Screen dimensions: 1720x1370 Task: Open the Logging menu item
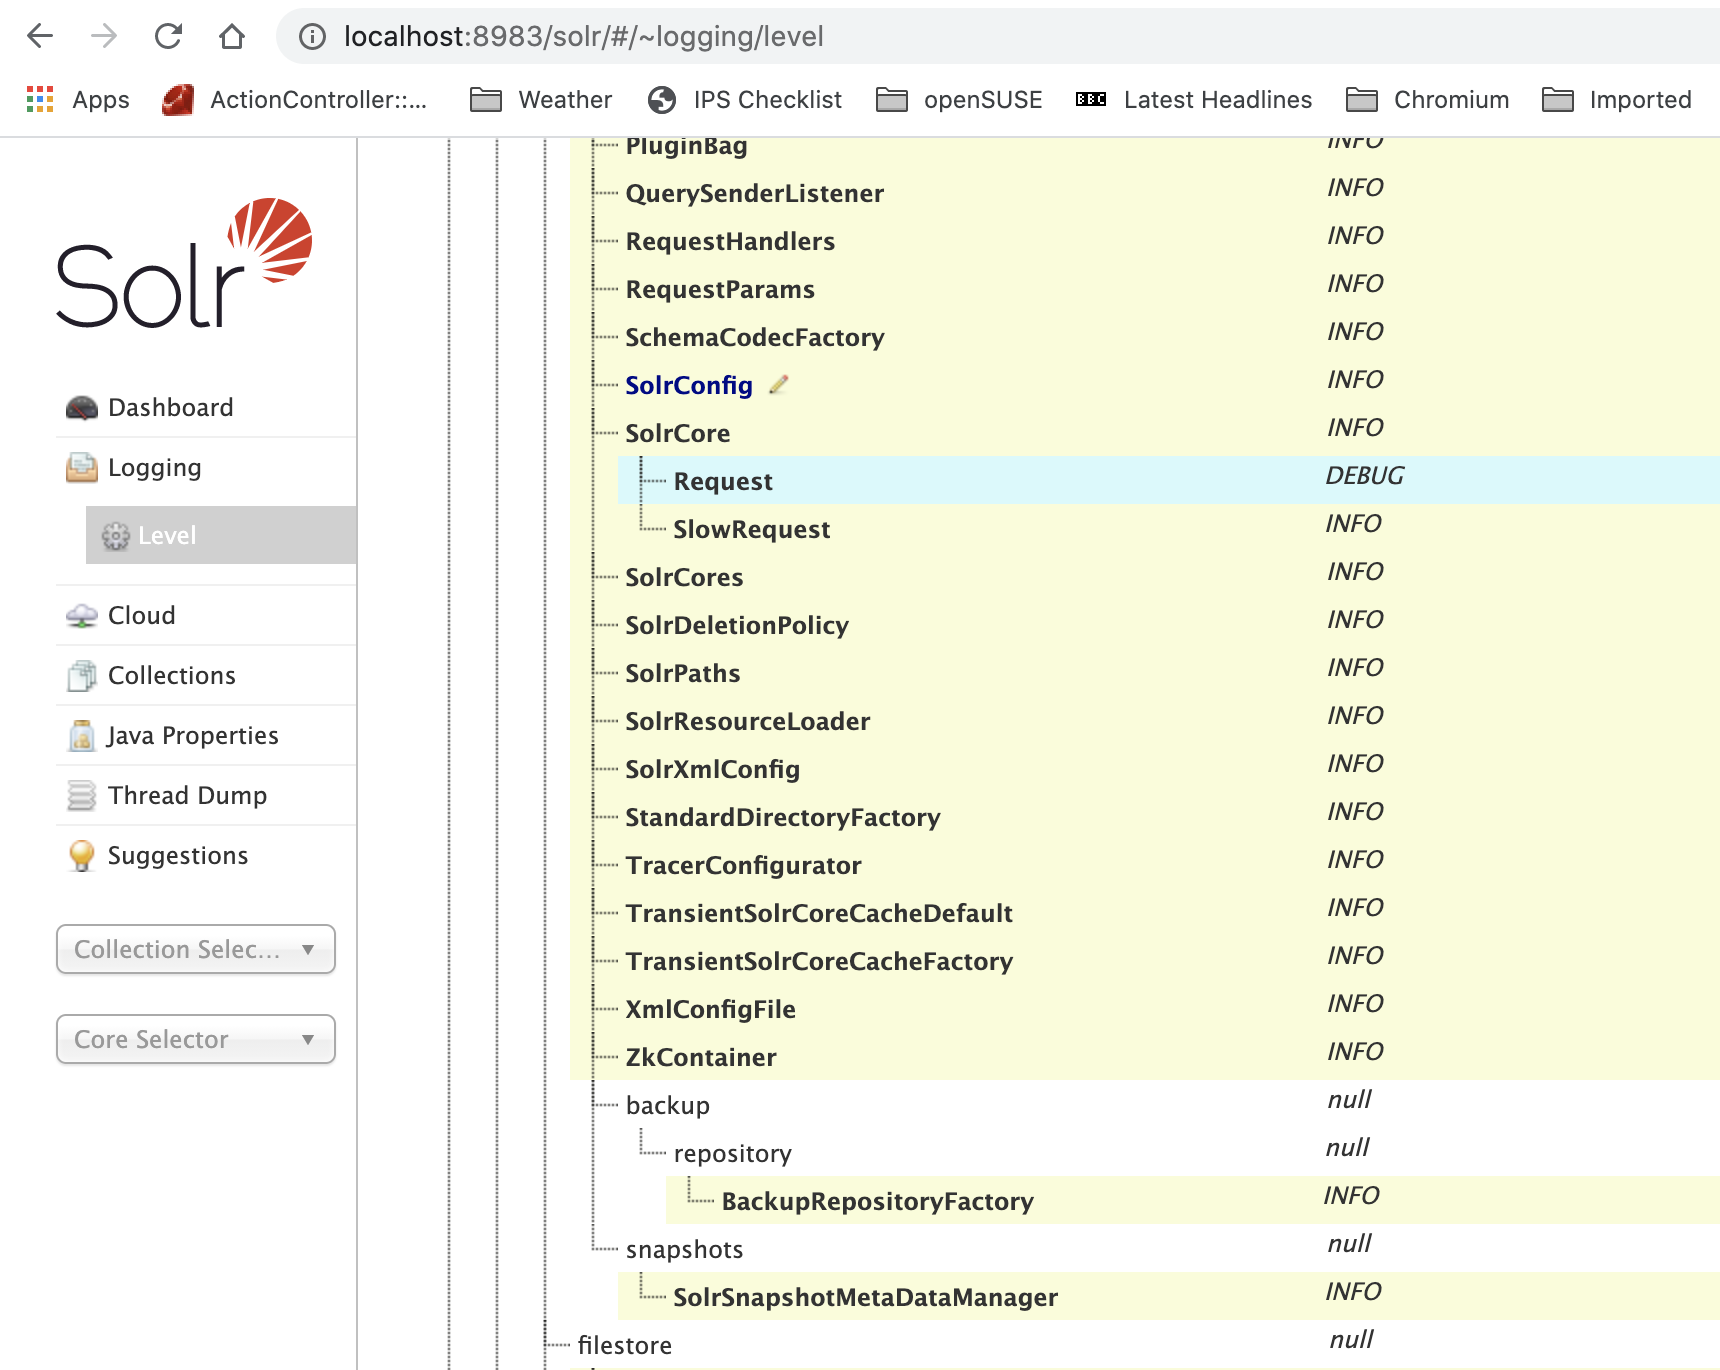tap(206, 467)
